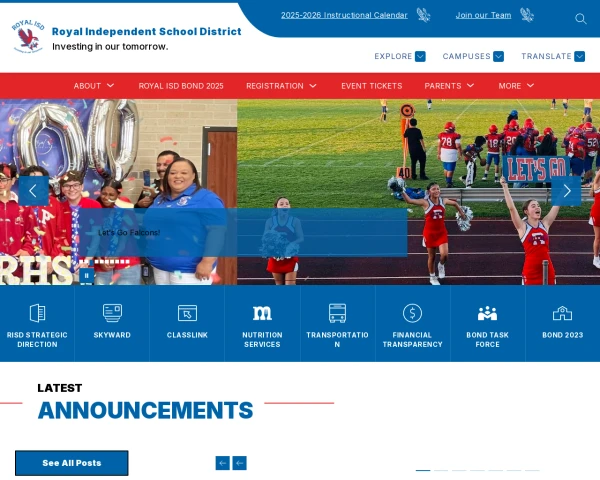Click Investing in our tomorrow tagline
Screen dimensions: 600x480
click(110, 47)
